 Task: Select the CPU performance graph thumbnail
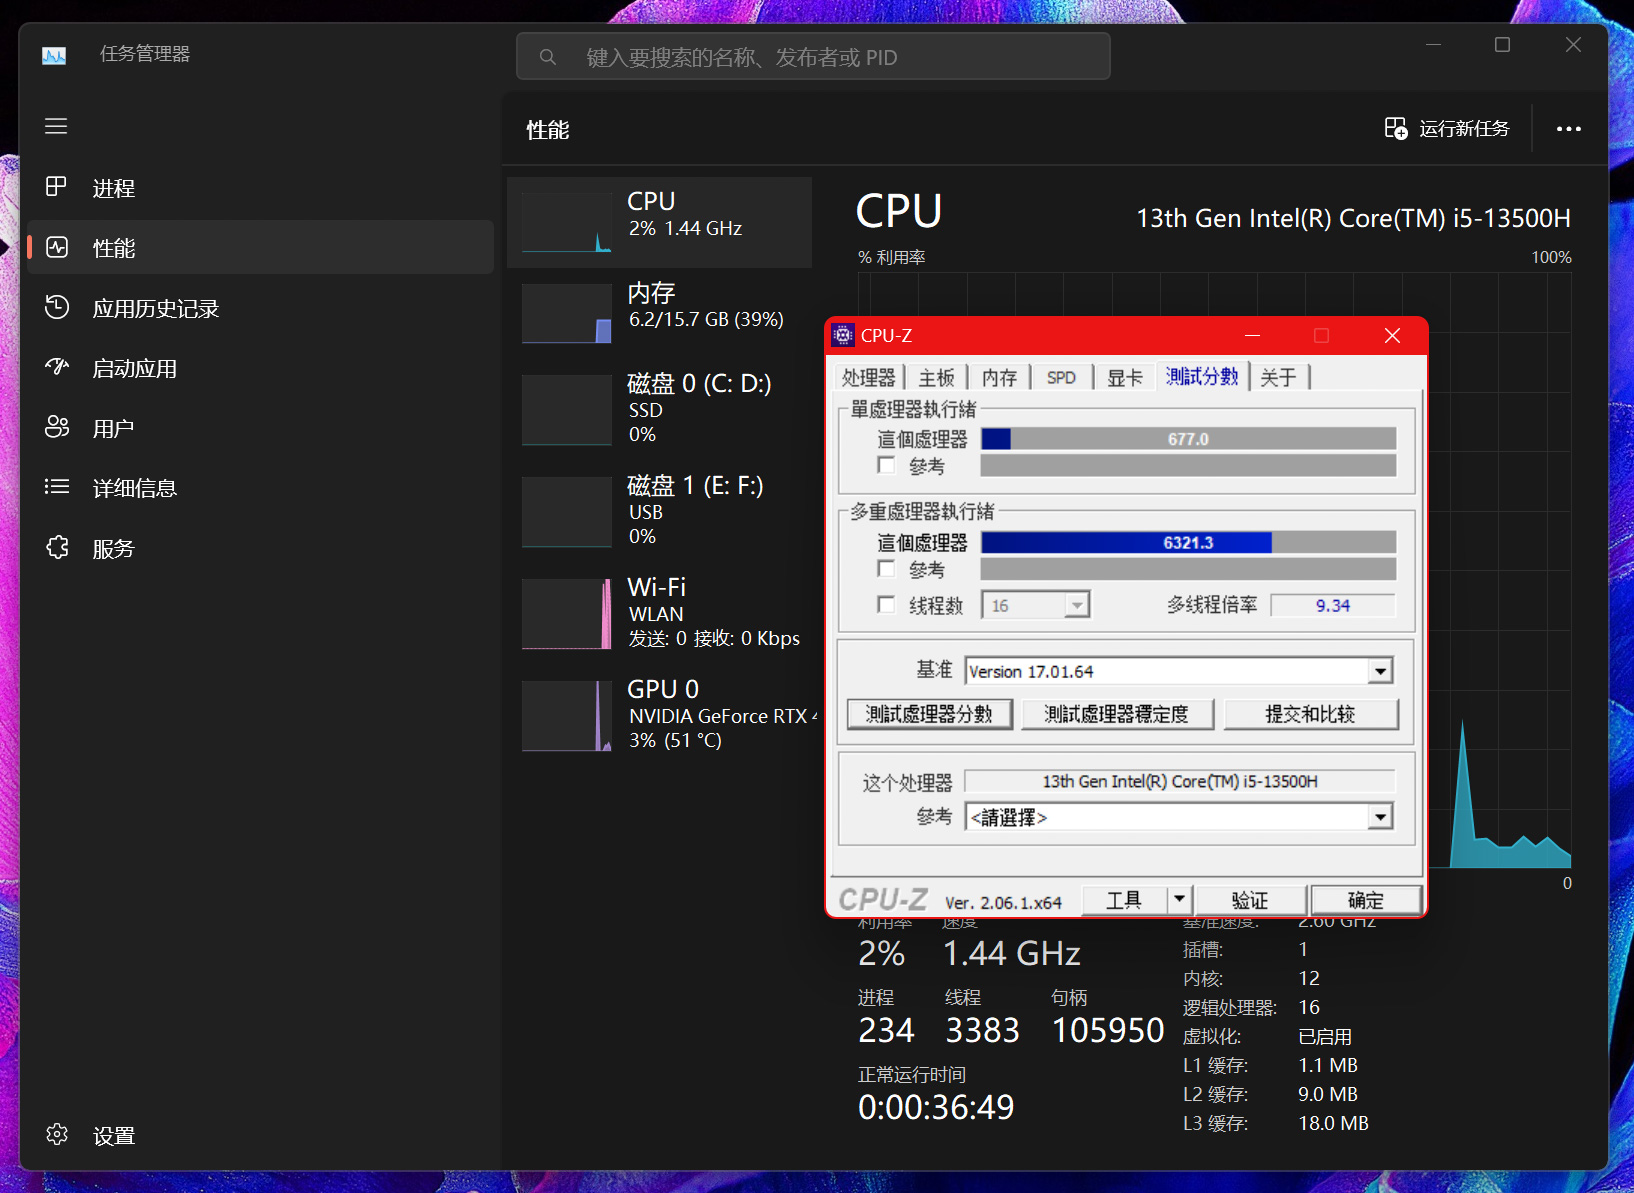coord(567,223)
